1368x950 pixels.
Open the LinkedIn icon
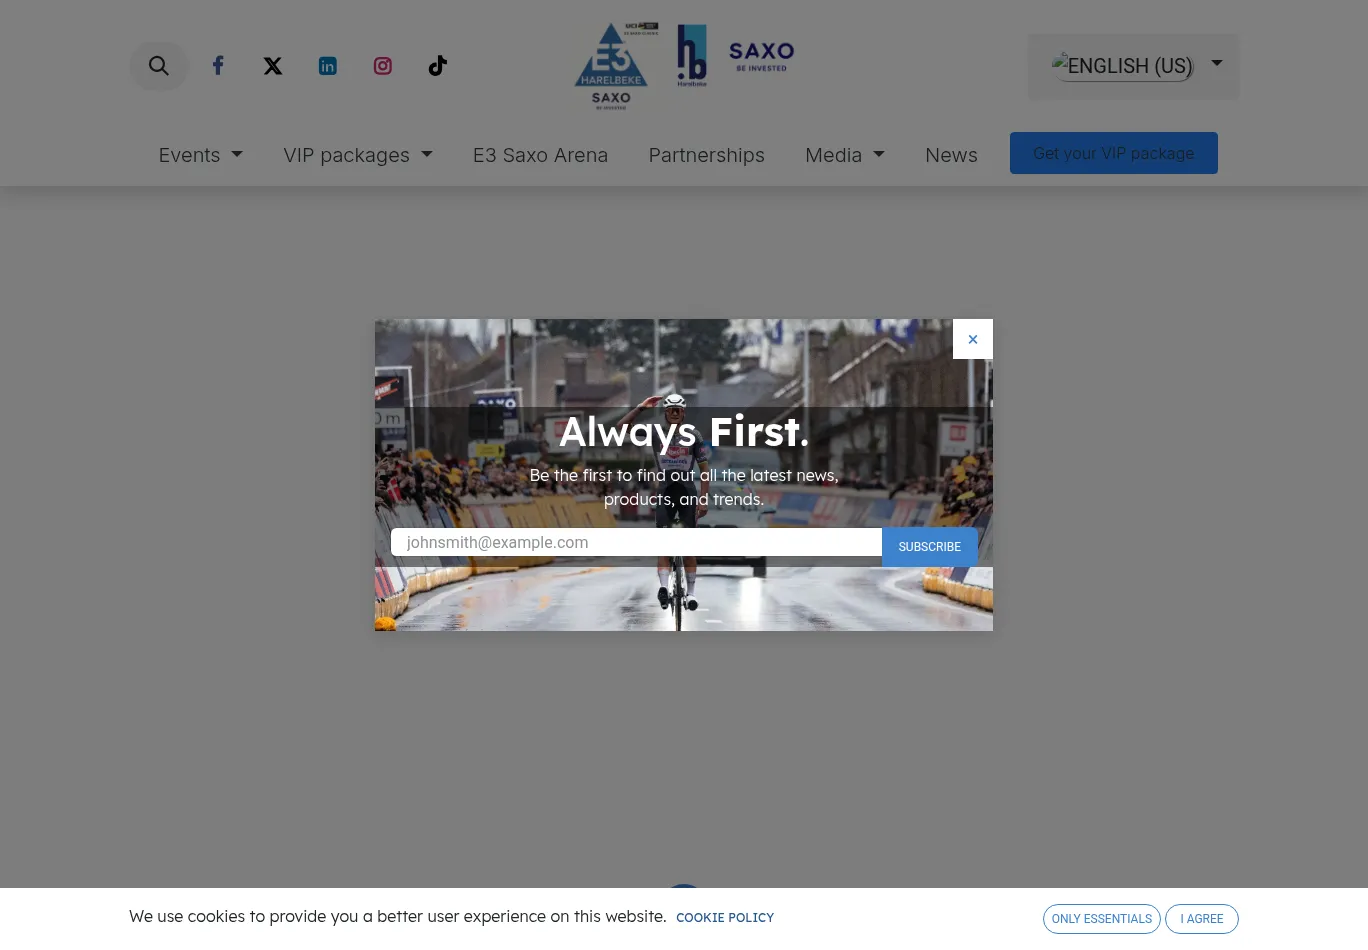[x=328, y=66]
